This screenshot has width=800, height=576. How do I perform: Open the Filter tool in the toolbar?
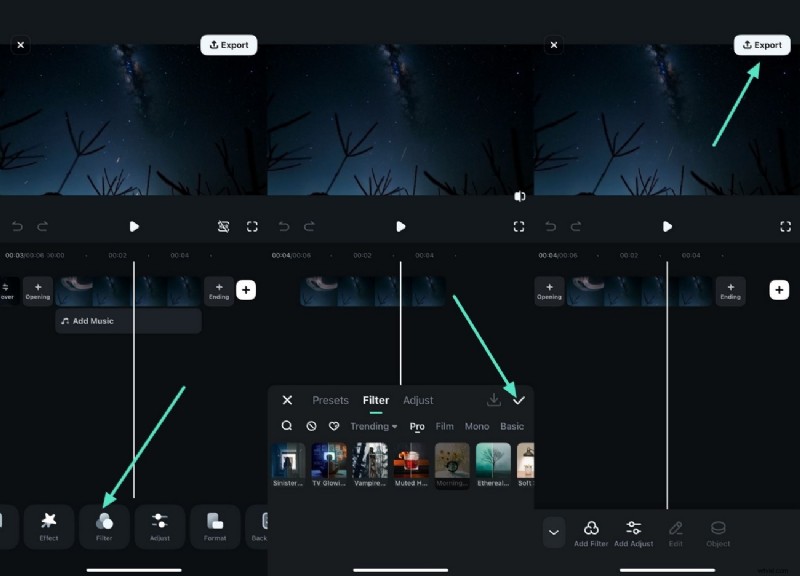(x=104, y=527)
